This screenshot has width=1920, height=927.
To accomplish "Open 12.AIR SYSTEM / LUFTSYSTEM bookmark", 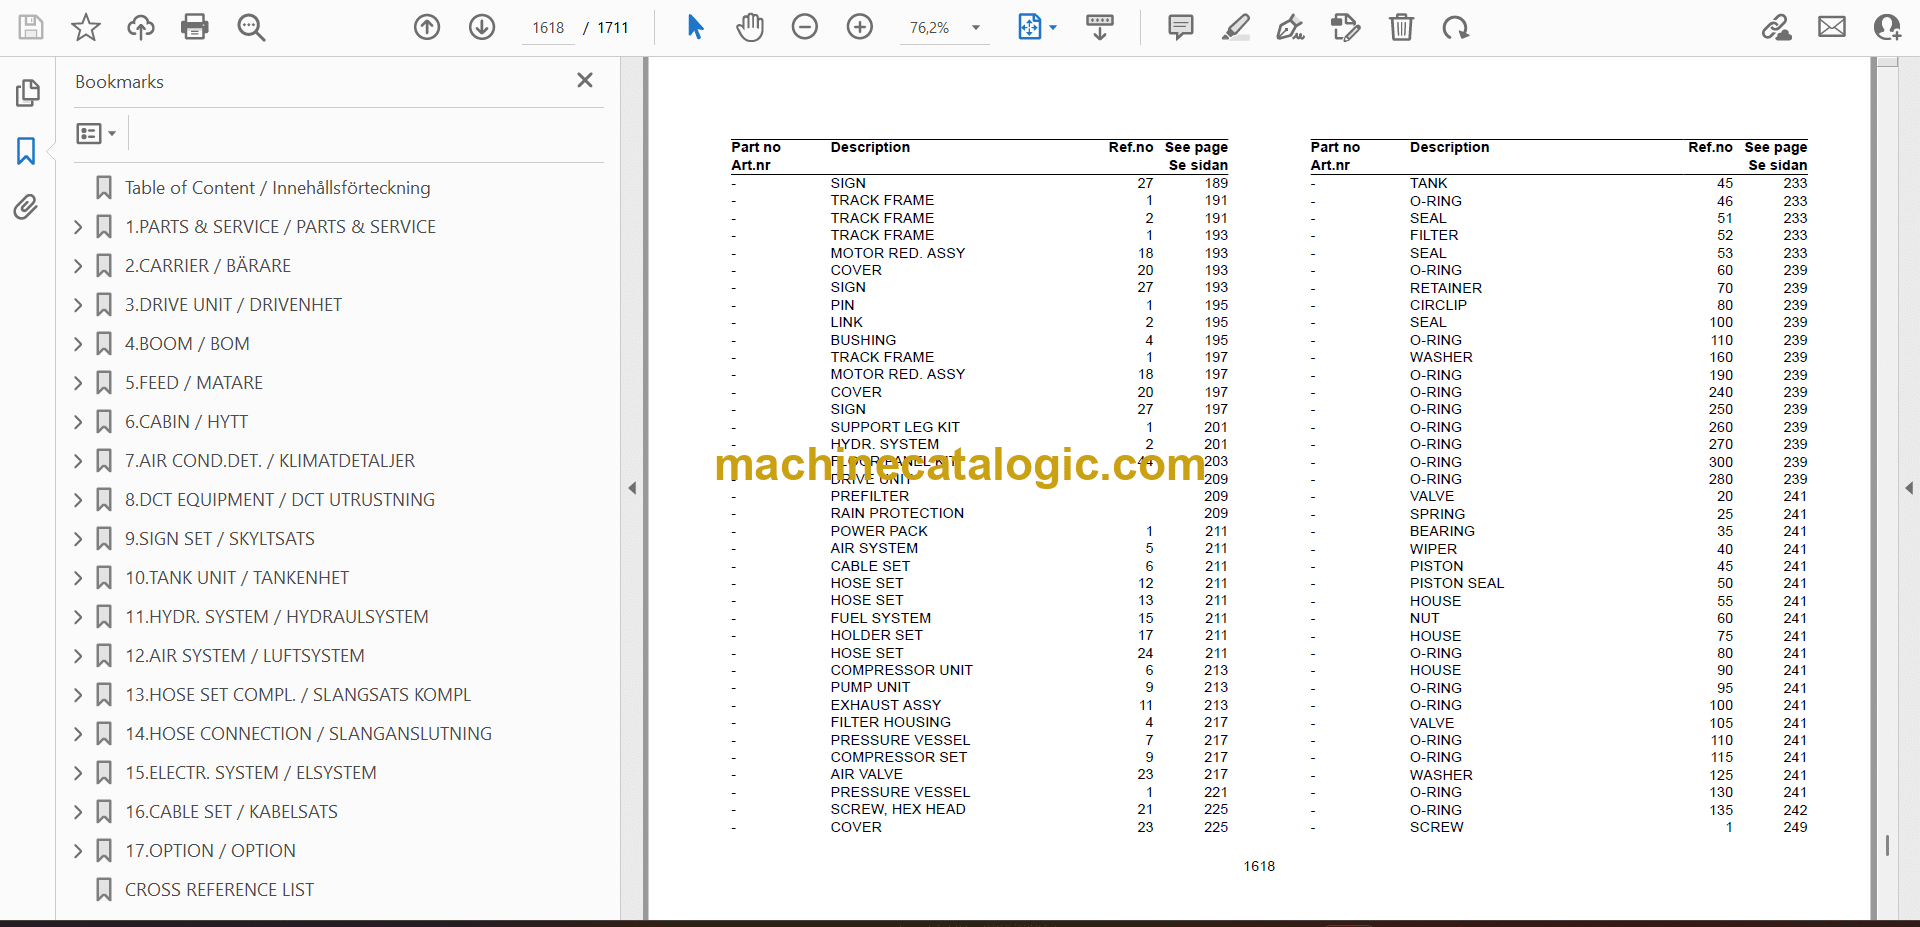I will 244,656.
